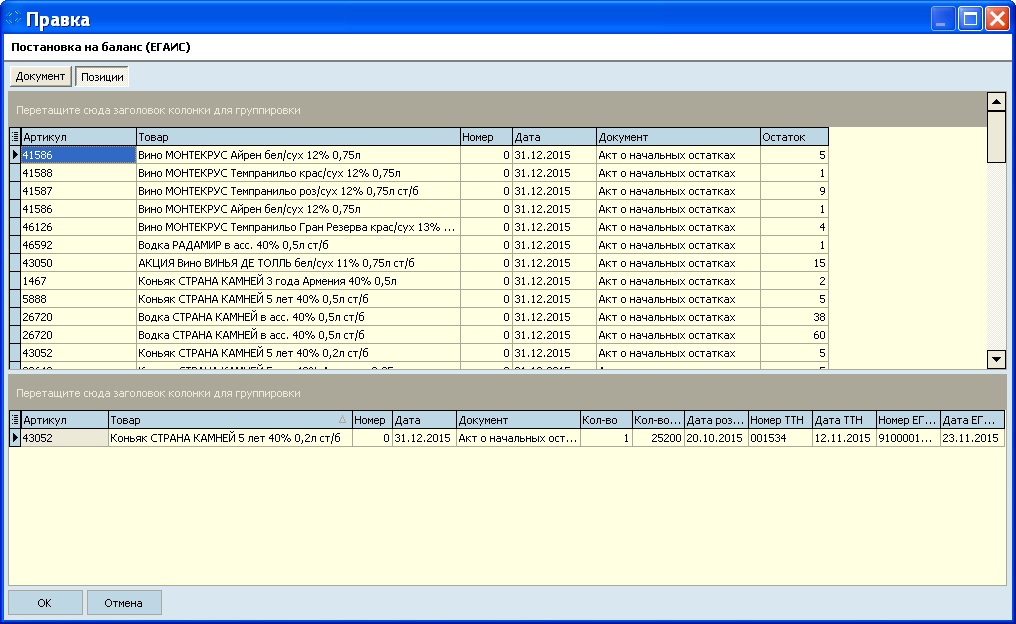This screenshot has height=624, width=1016.
Task: Select article cell 41587
Action: point(78,191)
